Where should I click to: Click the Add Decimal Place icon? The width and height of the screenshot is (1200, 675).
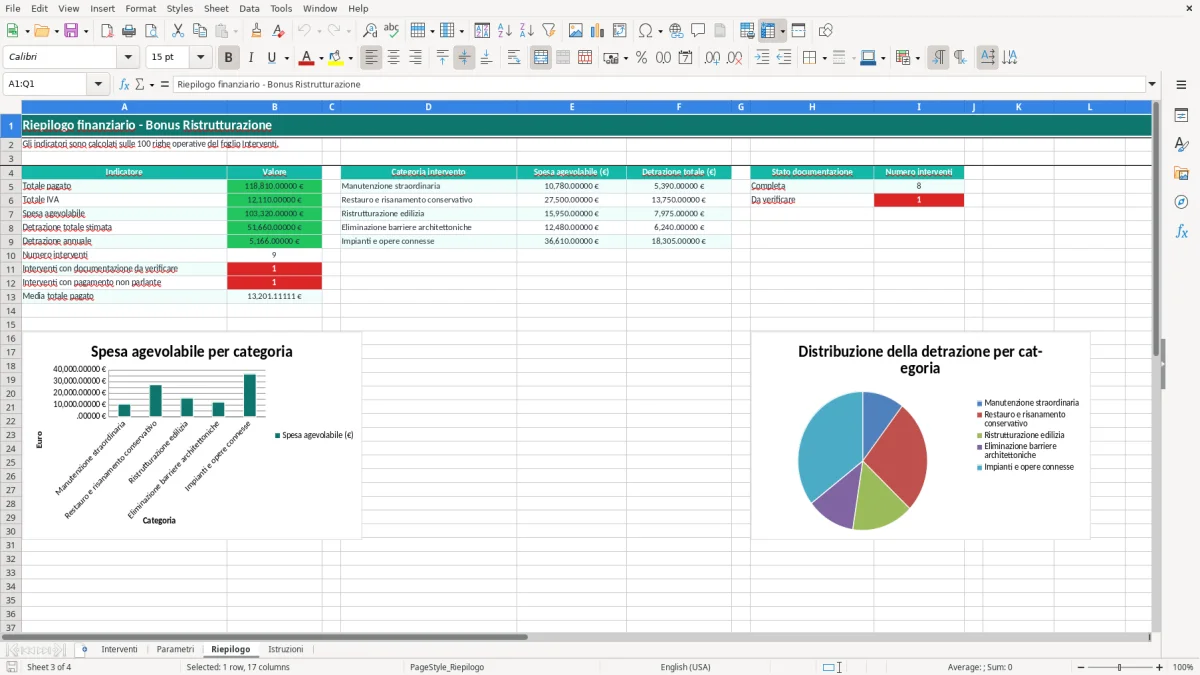coord(713,57)
